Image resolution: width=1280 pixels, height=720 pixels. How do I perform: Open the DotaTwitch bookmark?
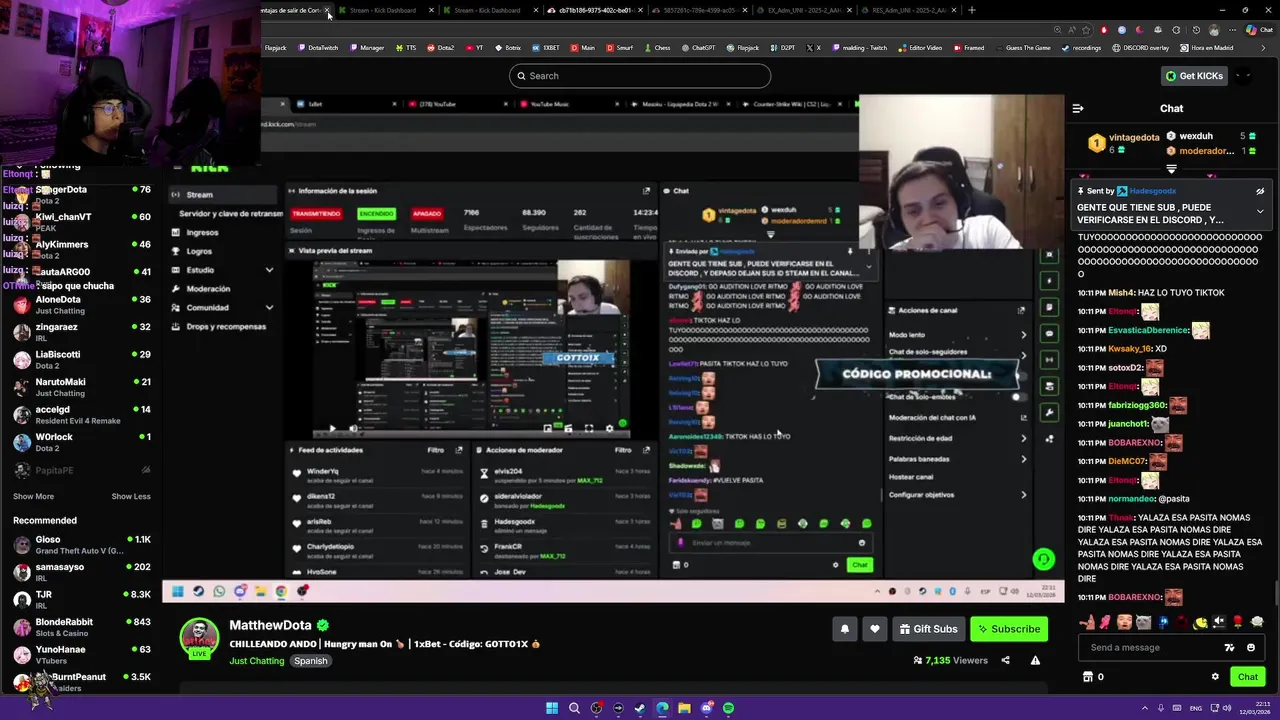[x=318, y=48]
